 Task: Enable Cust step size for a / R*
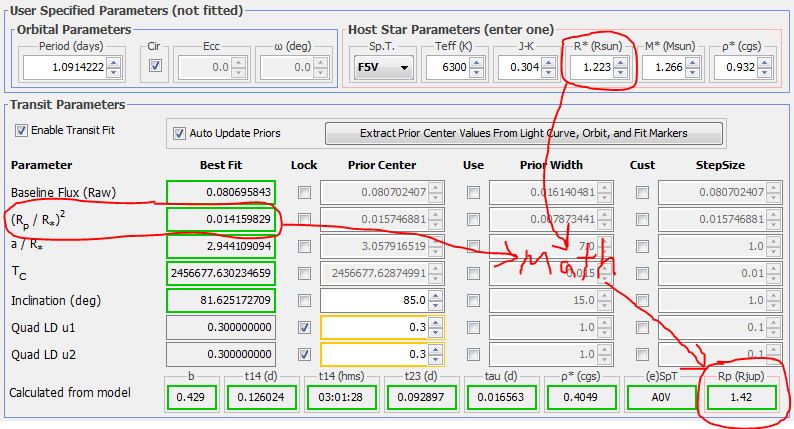coord(643,246)
